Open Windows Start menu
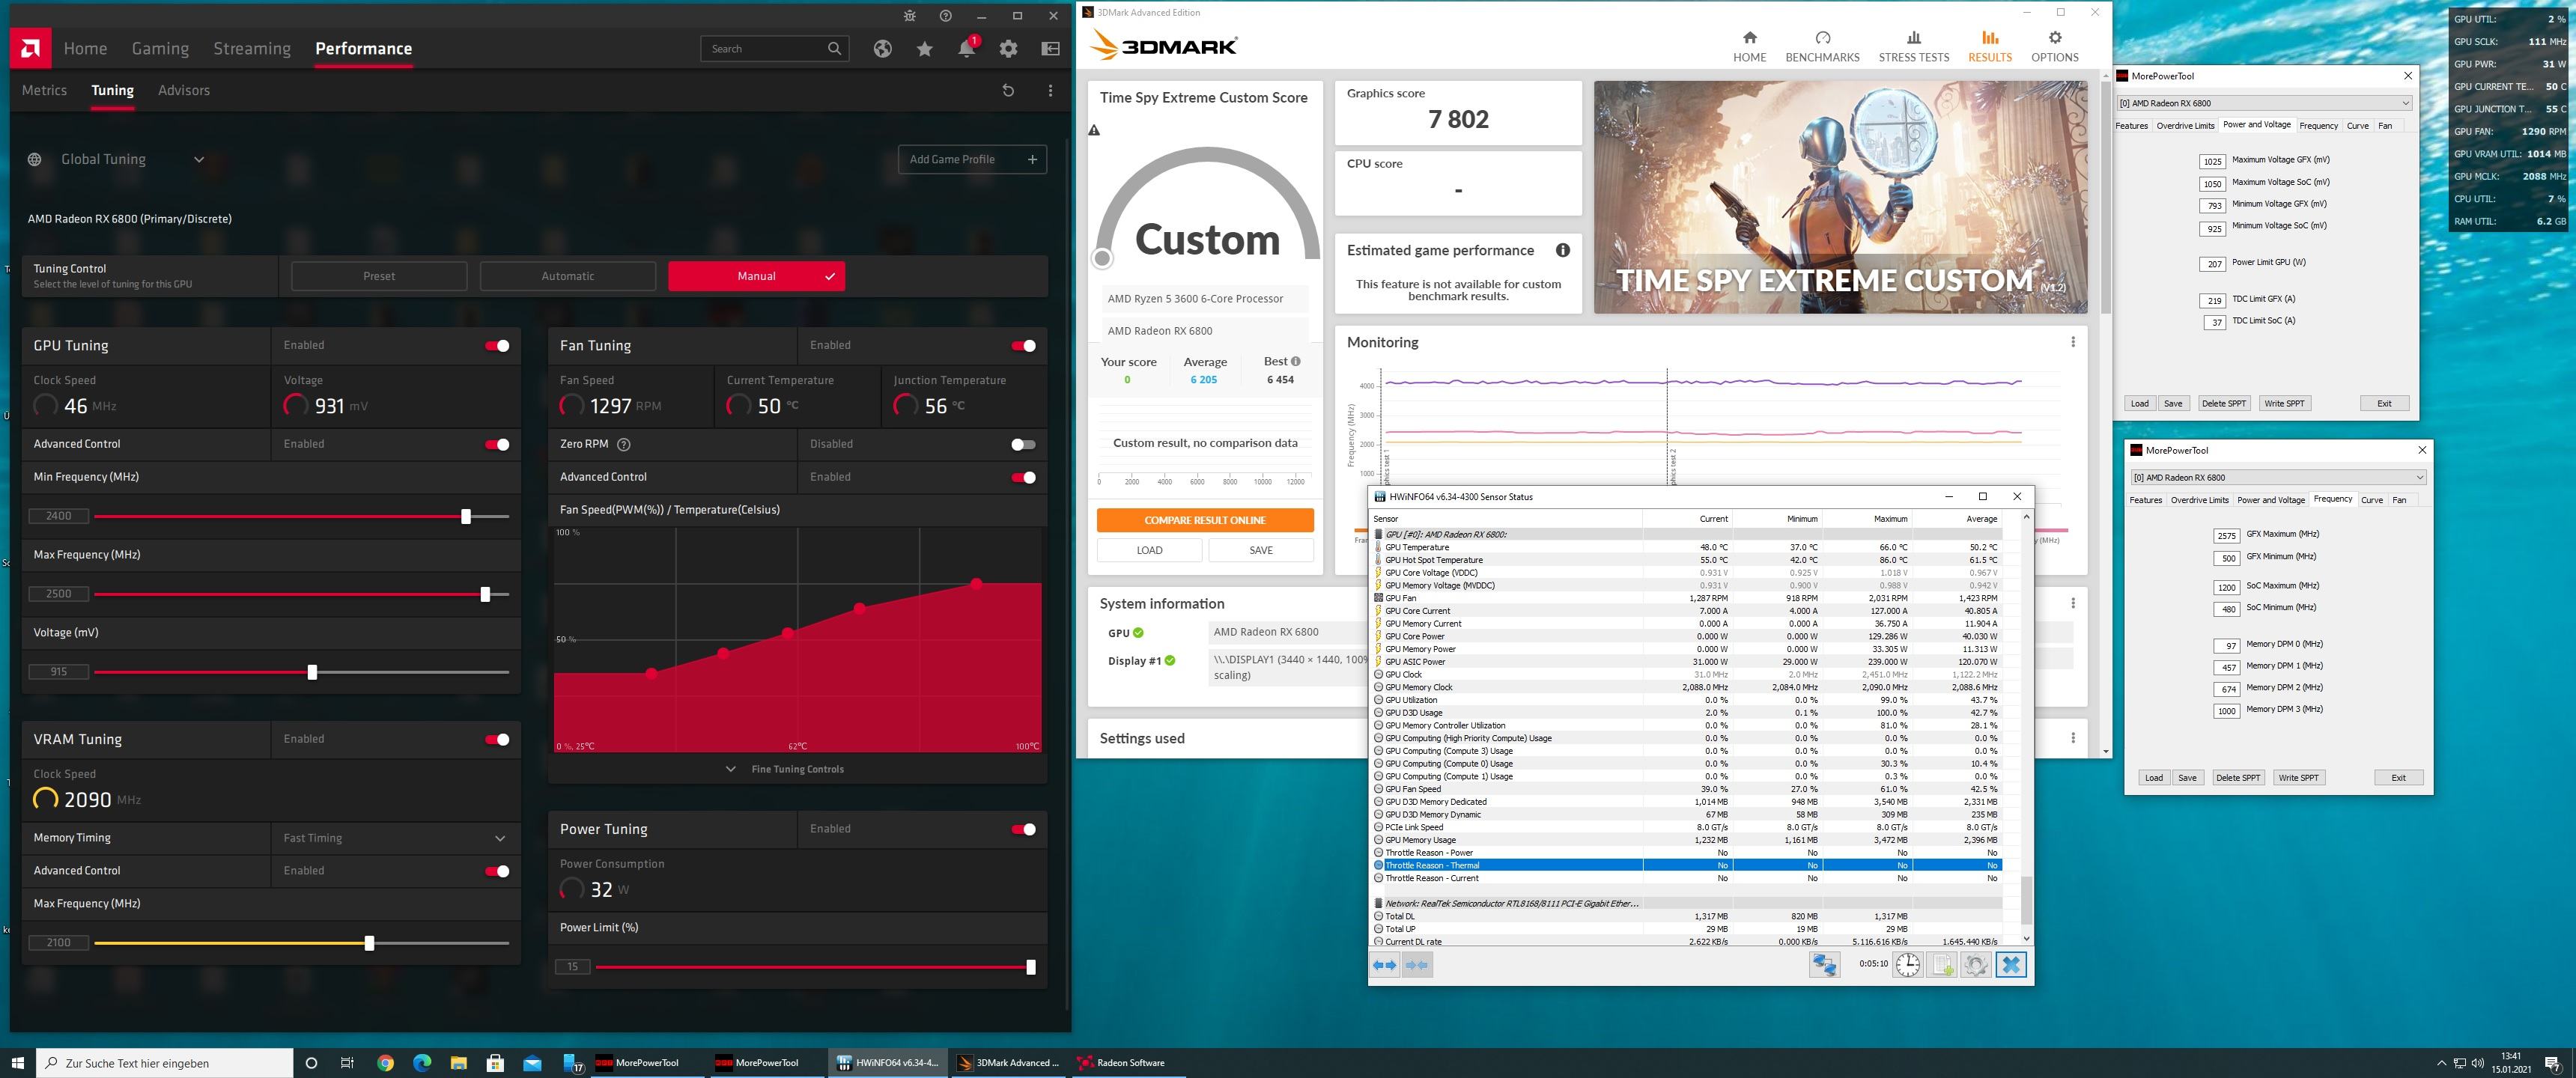The image size is (2576, 1078). [17, 1063]
